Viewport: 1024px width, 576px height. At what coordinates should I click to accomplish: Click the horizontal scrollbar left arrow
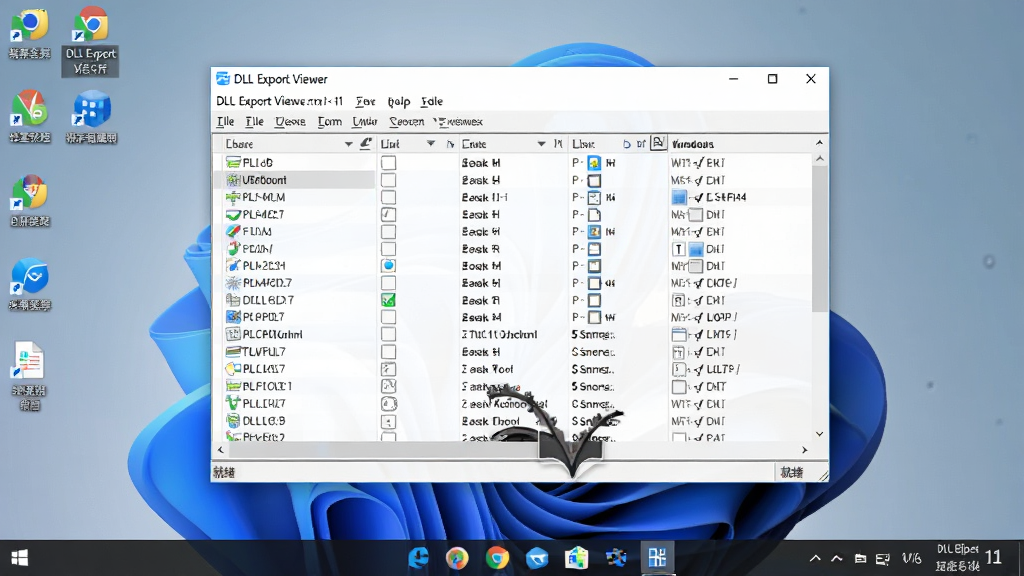220,450
